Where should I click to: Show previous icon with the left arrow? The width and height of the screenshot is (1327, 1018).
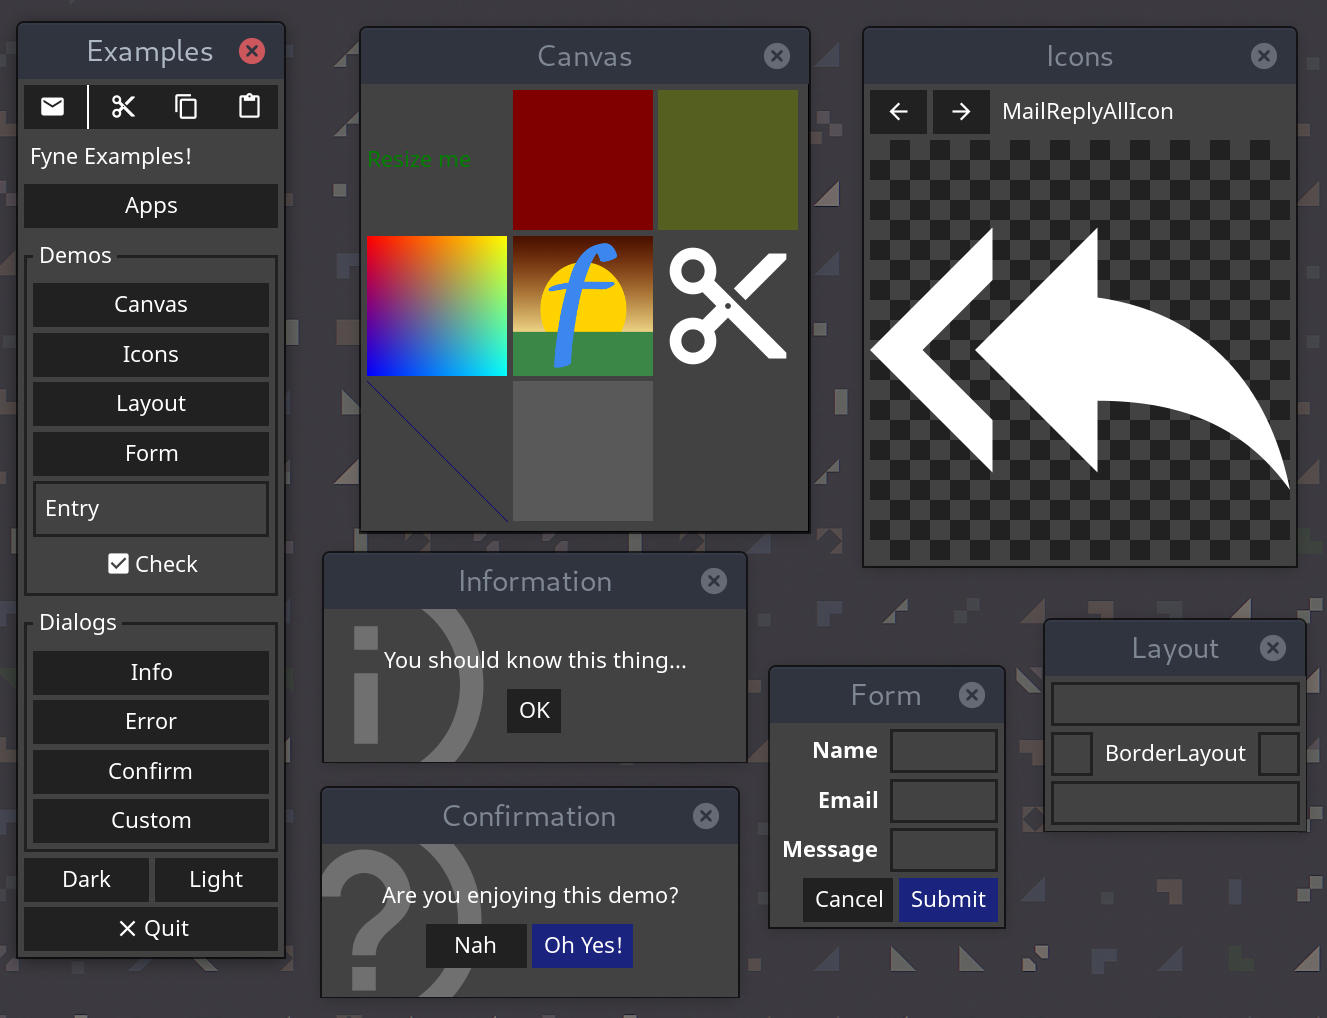coord(897,112)
